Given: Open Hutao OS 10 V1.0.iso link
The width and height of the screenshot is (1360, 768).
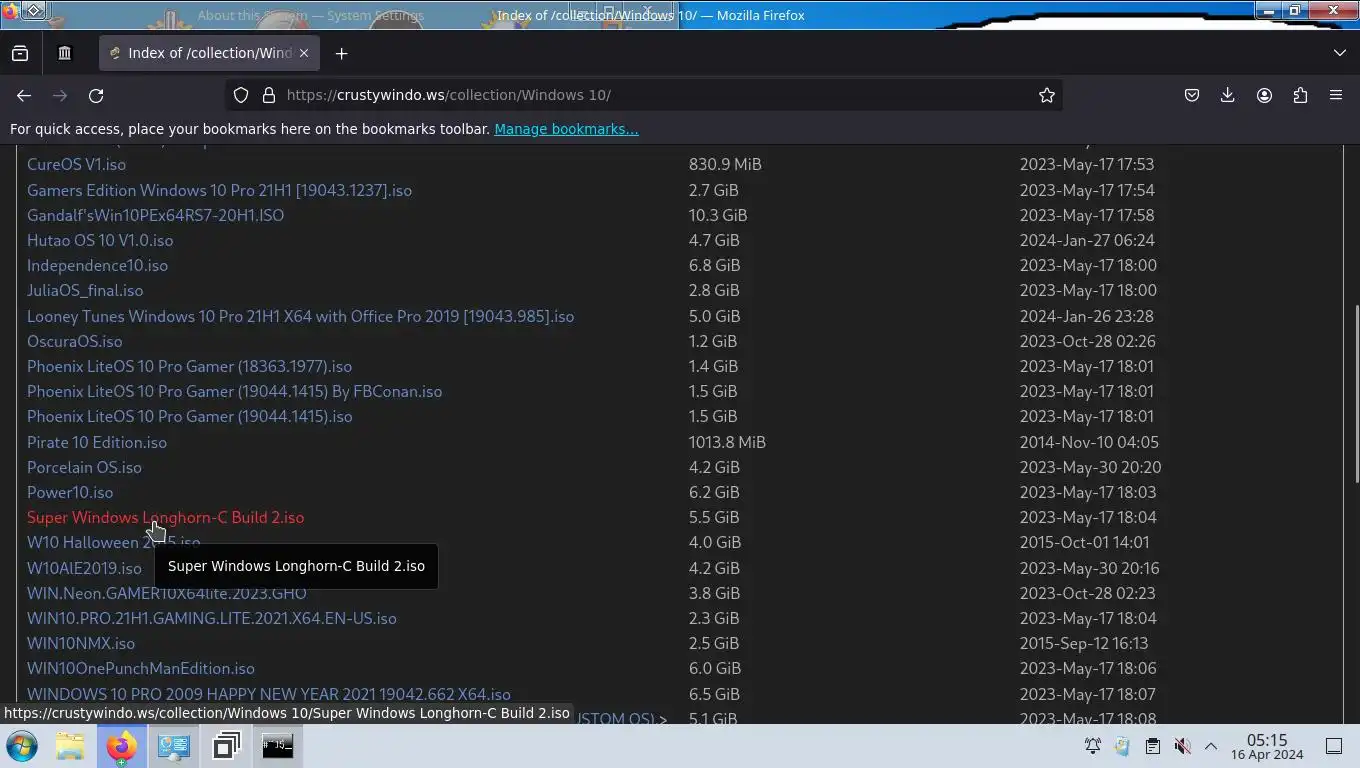Looking at the screenshot, I should [100, 240].
